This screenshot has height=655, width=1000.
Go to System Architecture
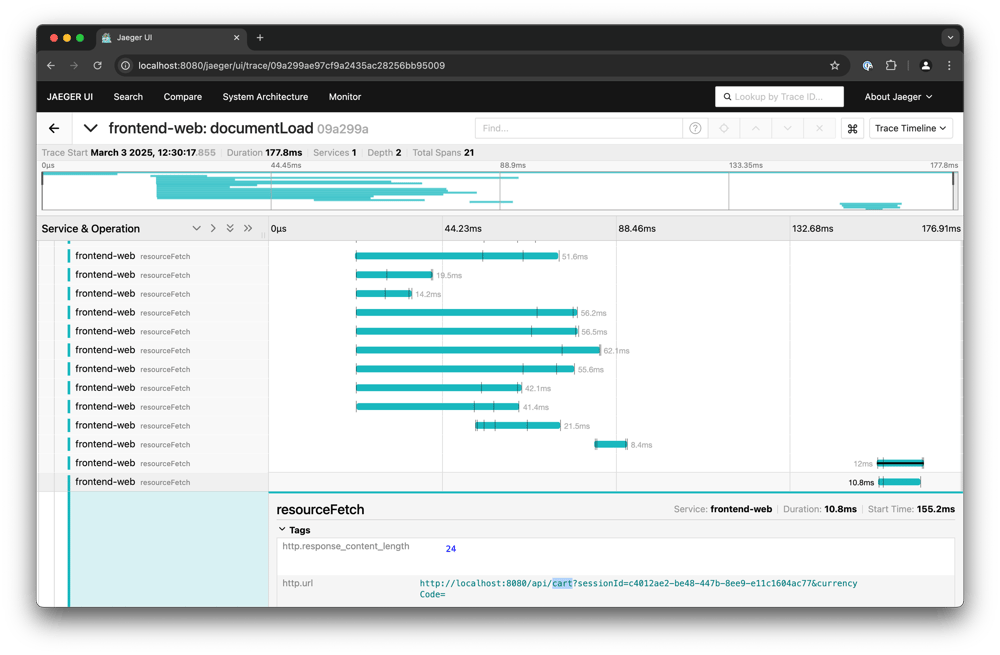coord(265,97)
